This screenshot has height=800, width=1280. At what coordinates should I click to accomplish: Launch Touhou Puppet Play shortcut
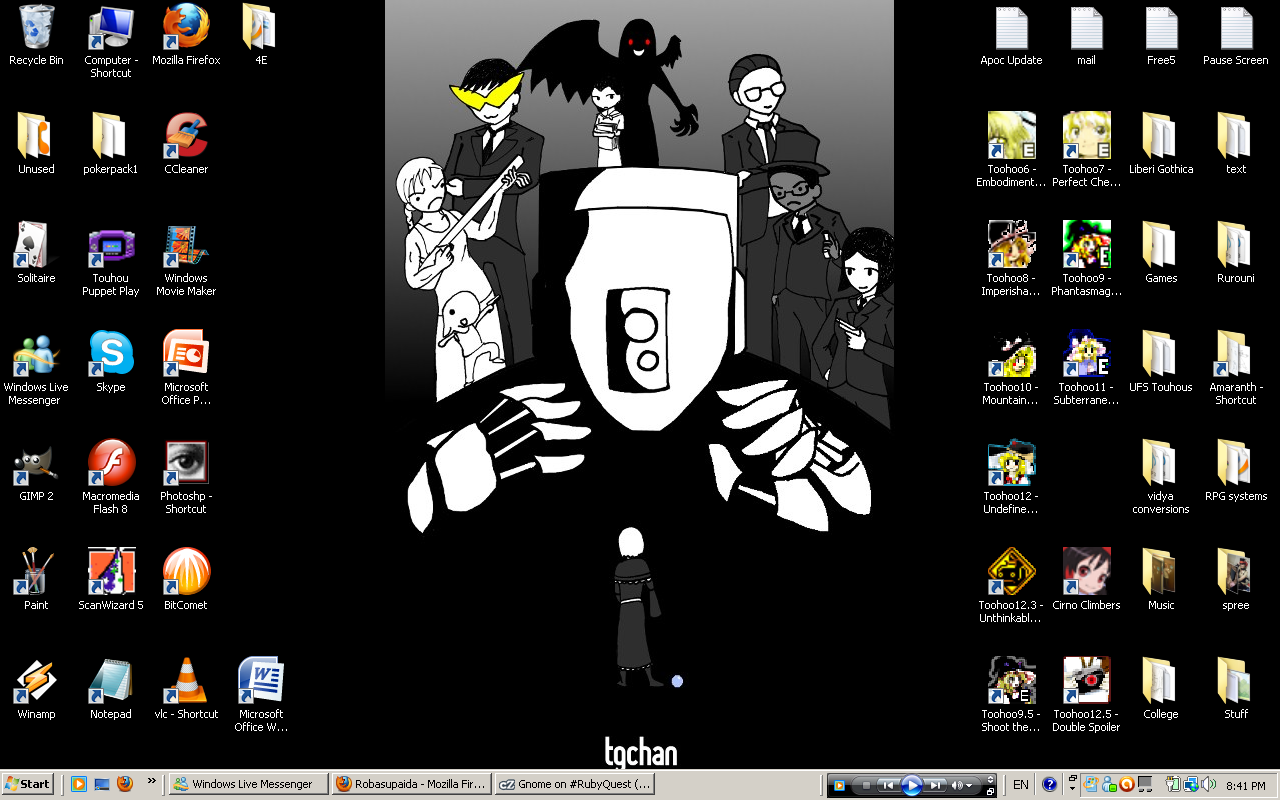(111, 246)
